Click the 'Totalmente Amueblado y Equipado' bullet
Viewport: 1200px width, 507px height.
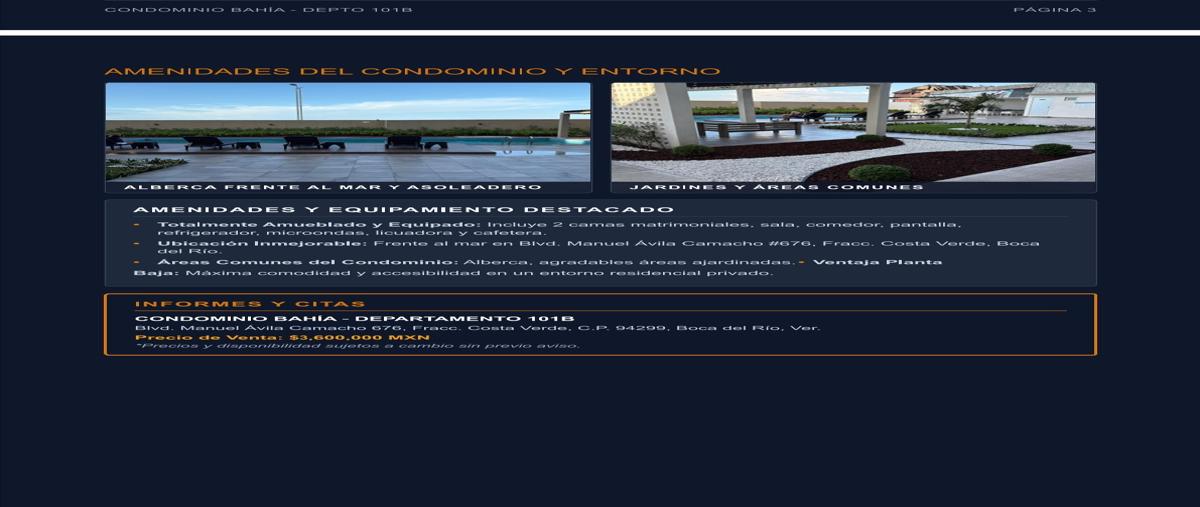[x=559, y=229]
